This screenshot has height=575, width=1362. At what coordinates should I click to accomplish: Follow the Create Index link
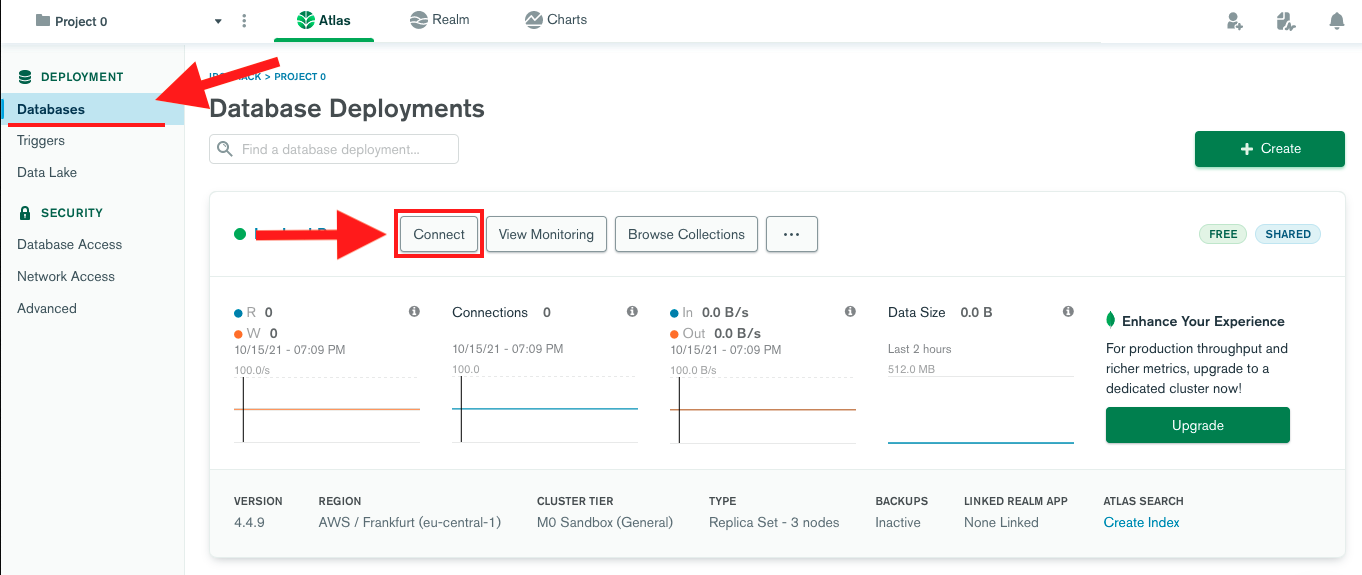(1141, 522)
